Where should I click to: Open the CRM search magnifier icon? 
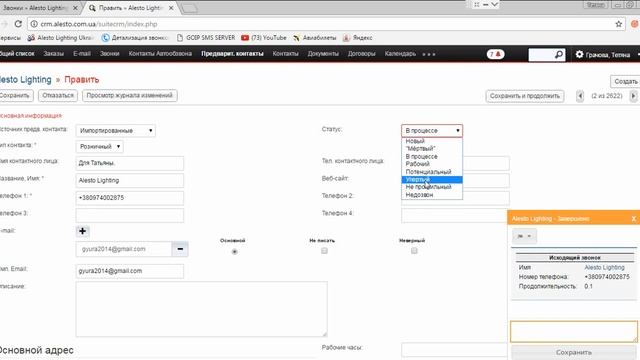coord(559,54)
